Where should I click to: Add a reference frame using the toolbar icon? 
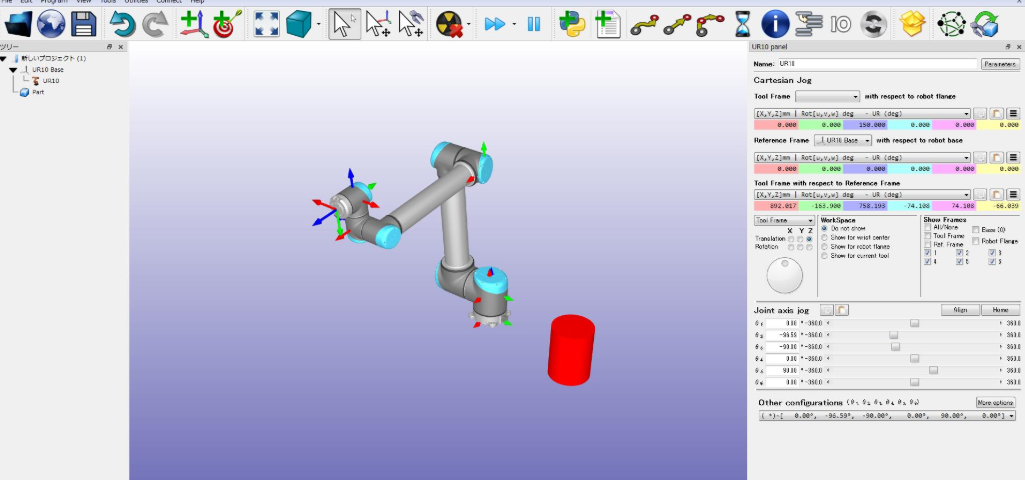tap(193, 24)
